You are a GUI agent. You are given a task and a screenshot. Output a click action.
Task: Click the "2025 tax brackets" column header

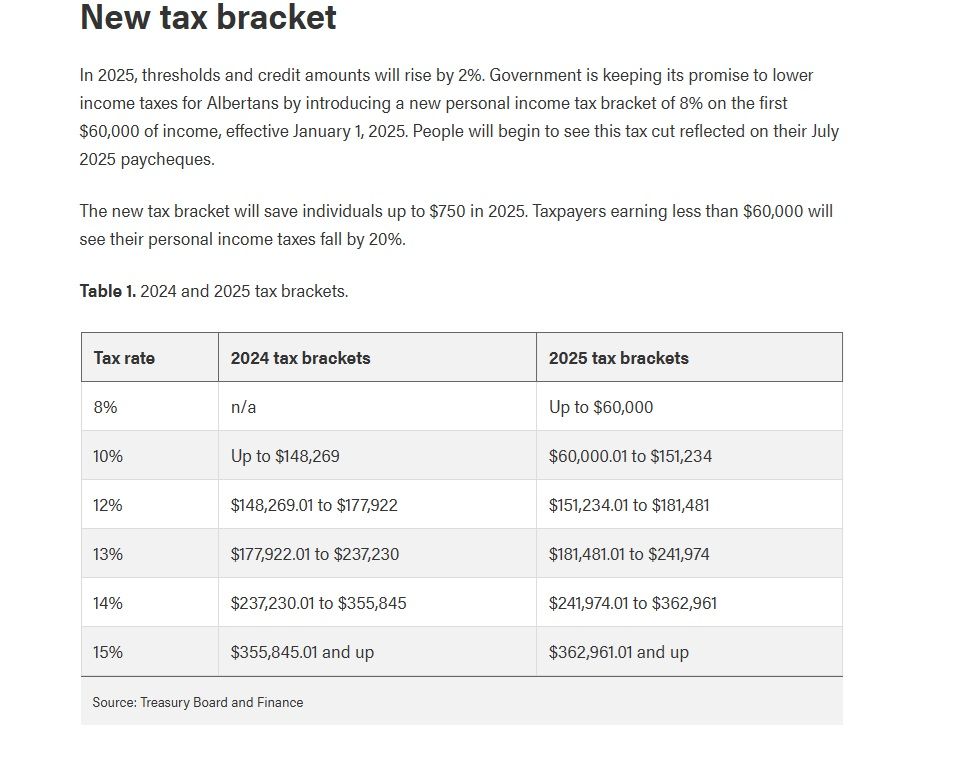pyautogui.click(x=618, y=358)
